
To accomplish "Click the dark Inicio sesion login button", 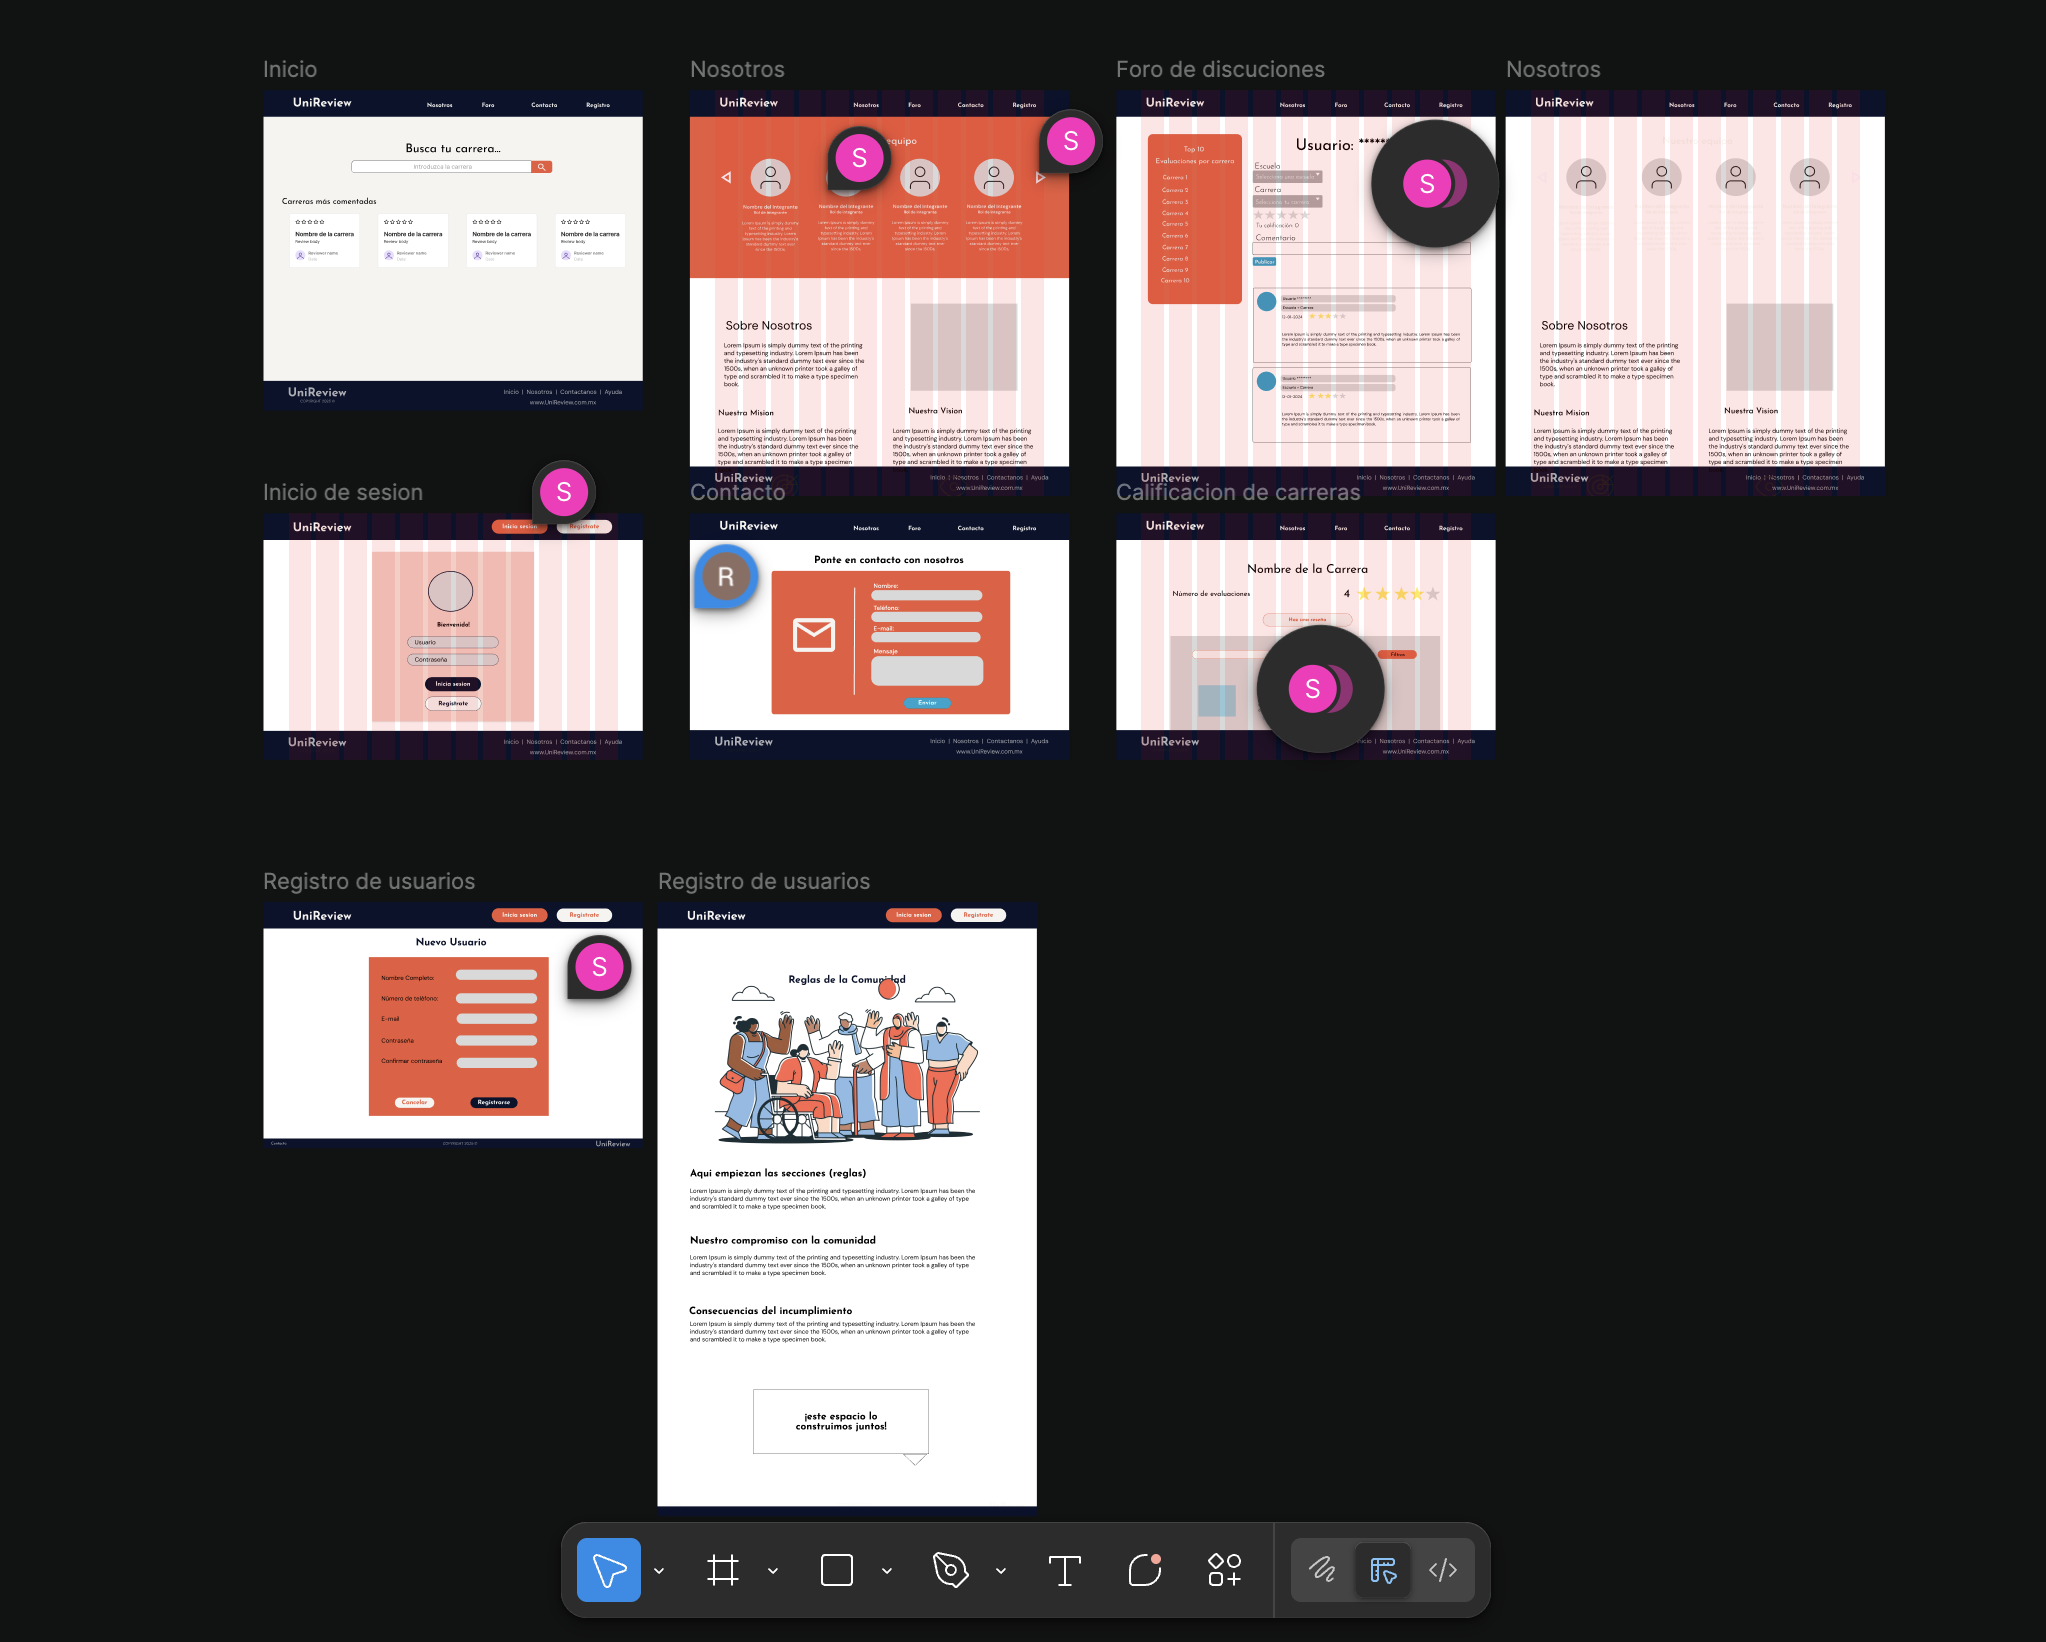I will click(x=453, y=684).
